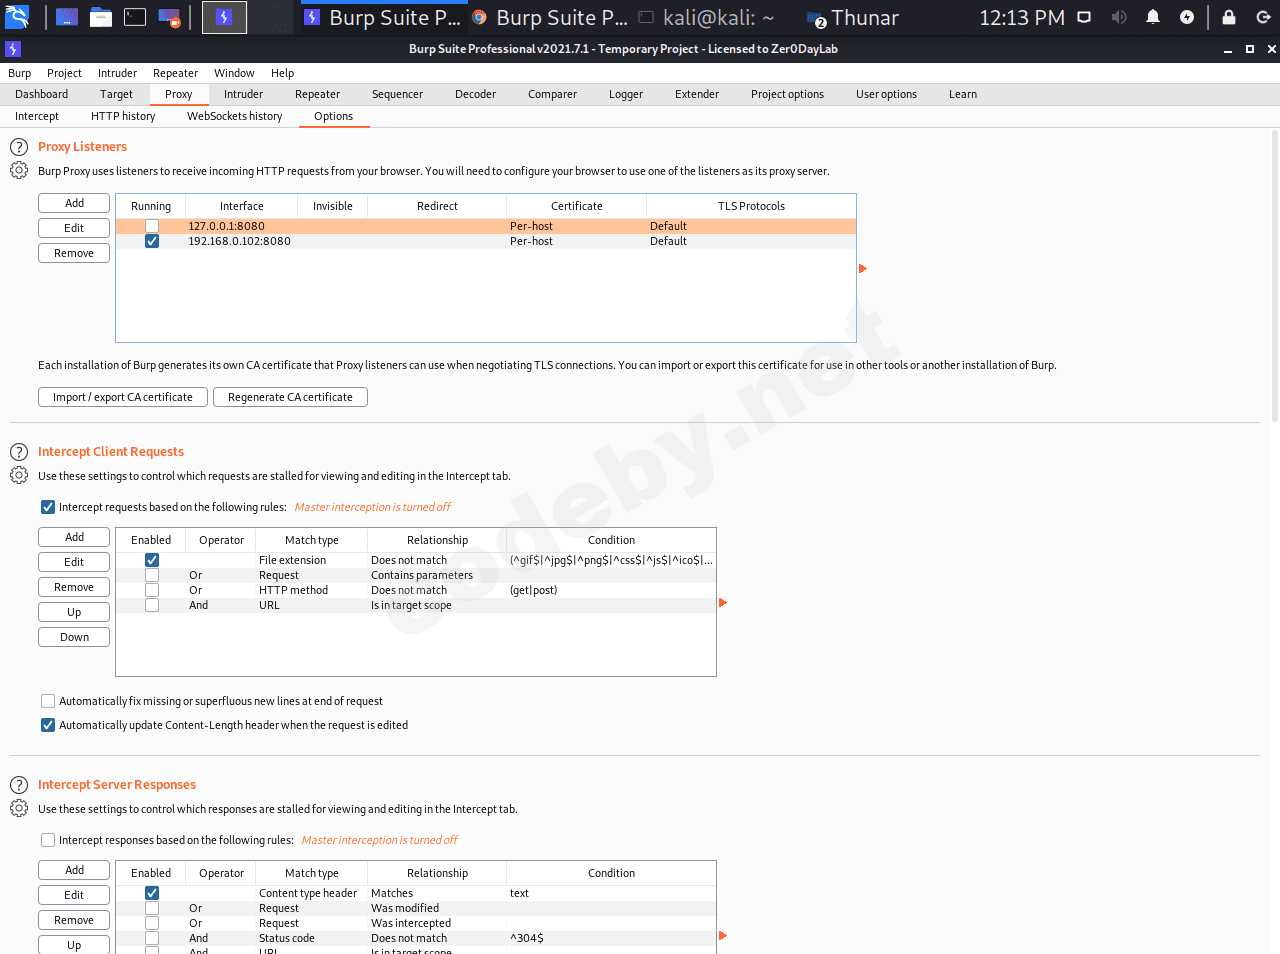Open help for Proxy Listeners section
1280x954 pixels.
pos(19,147)
